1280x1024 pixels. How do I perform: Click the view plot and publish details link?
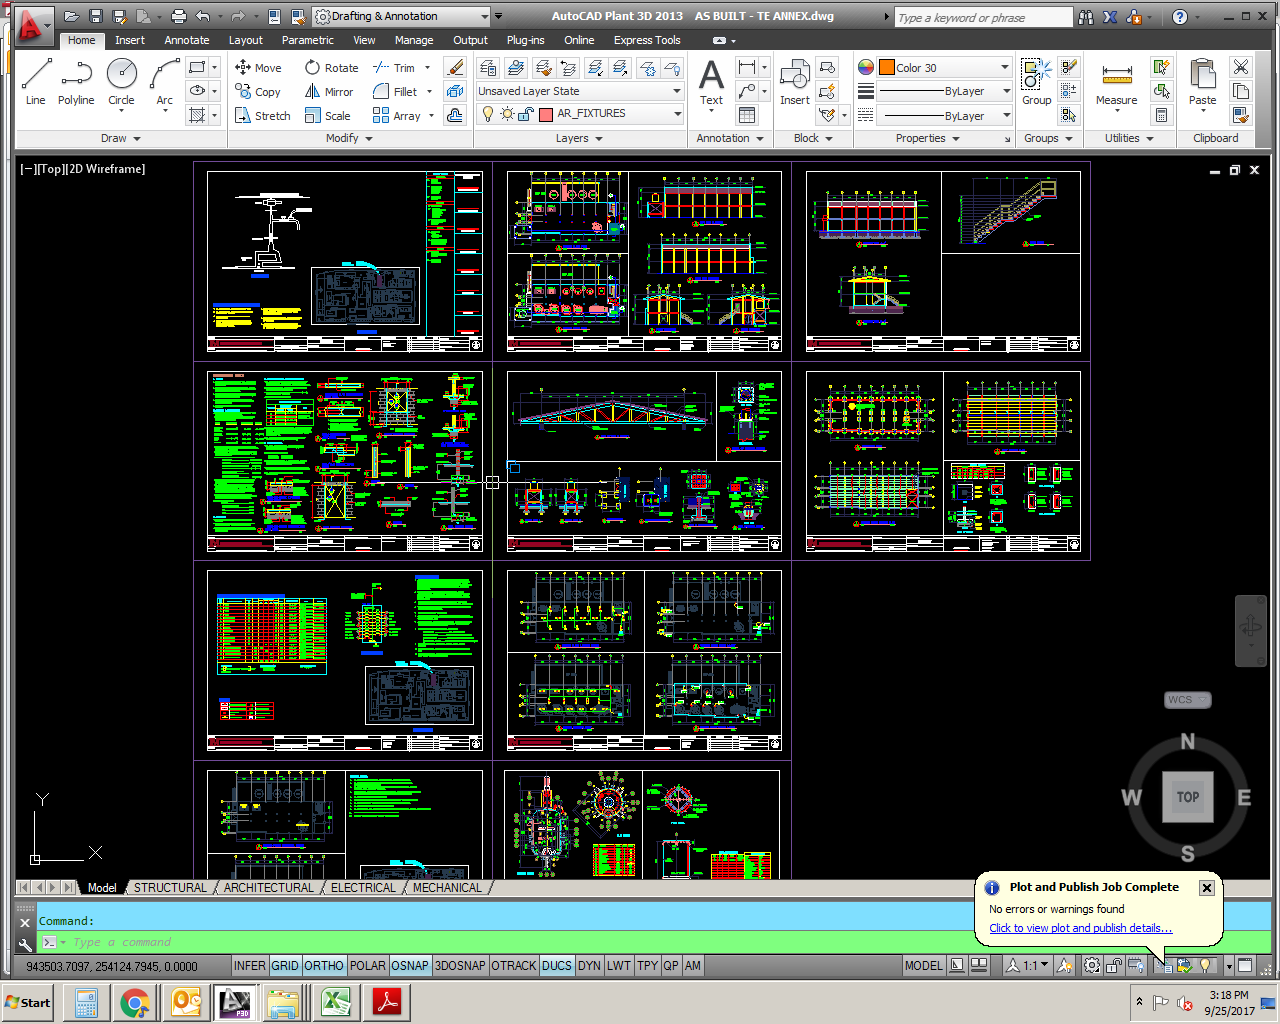coord(1080,928)
